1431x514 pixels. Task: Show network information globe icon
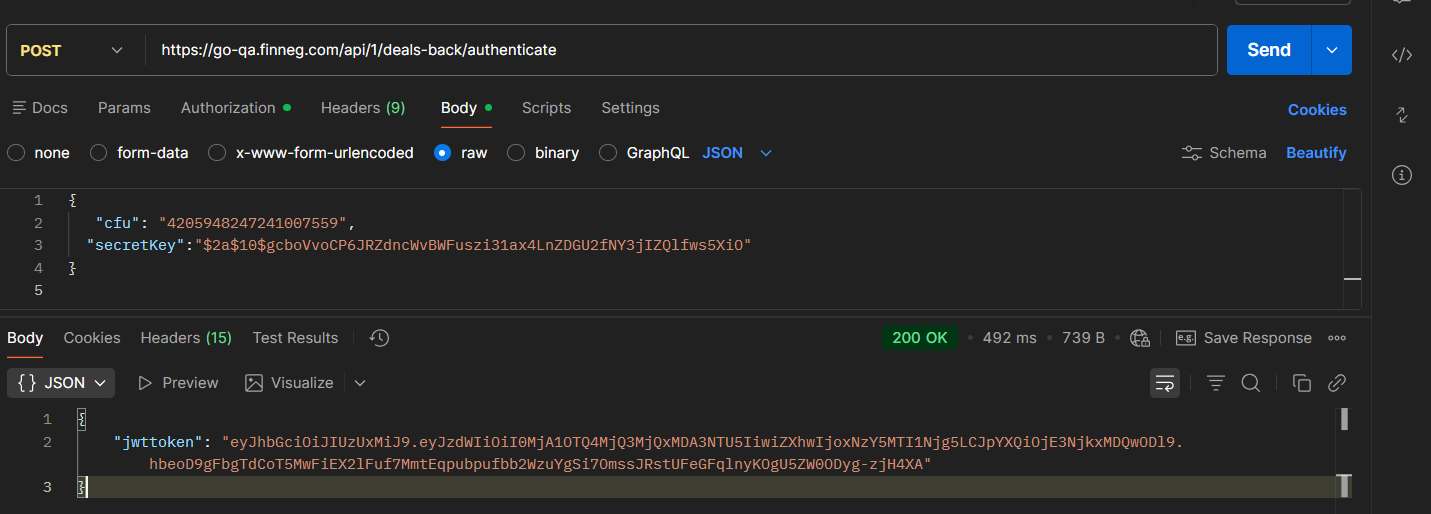1139,338
